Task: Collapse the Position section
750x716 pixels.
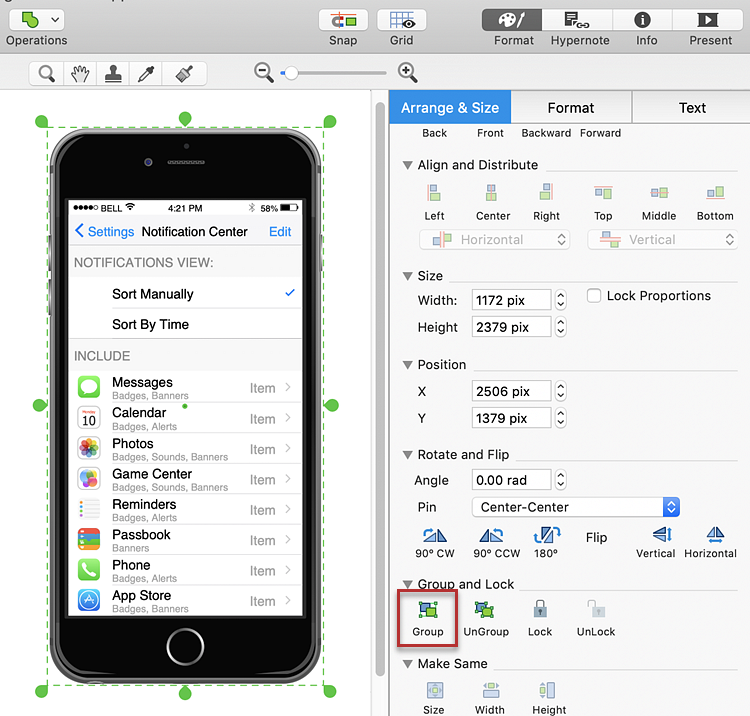Action: click(408, 365)
